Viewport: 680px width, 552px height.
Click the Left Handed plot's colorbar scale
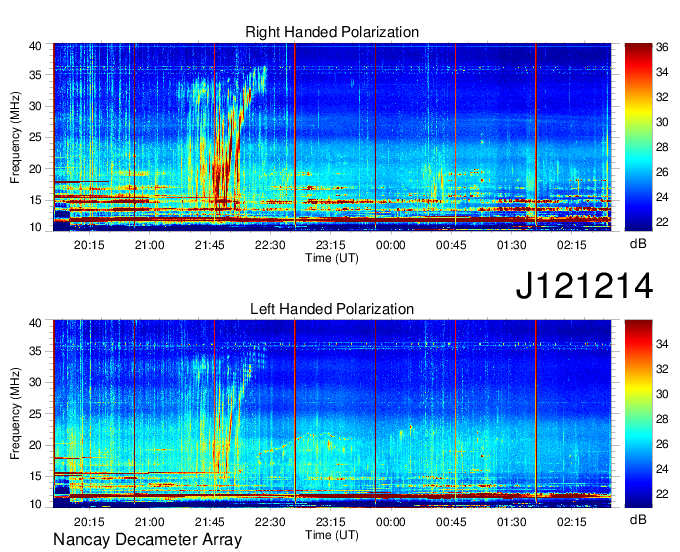[638, 414]
